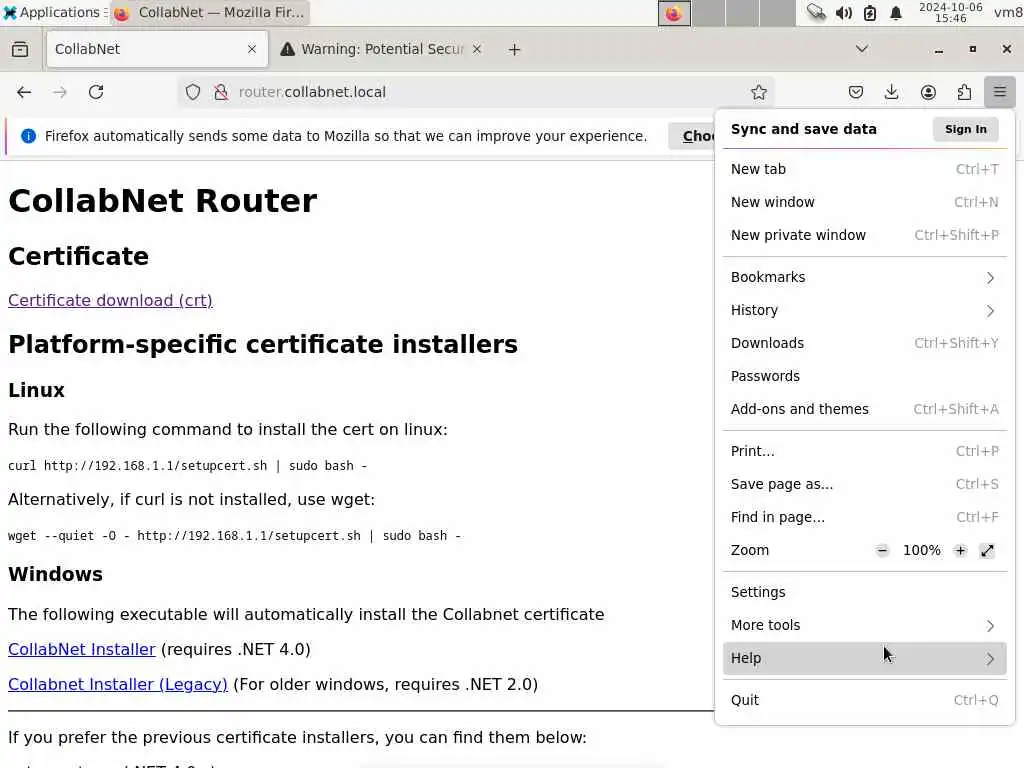Expand the Help submenu
Viewport: 1024px width, 768px height.
864,658
